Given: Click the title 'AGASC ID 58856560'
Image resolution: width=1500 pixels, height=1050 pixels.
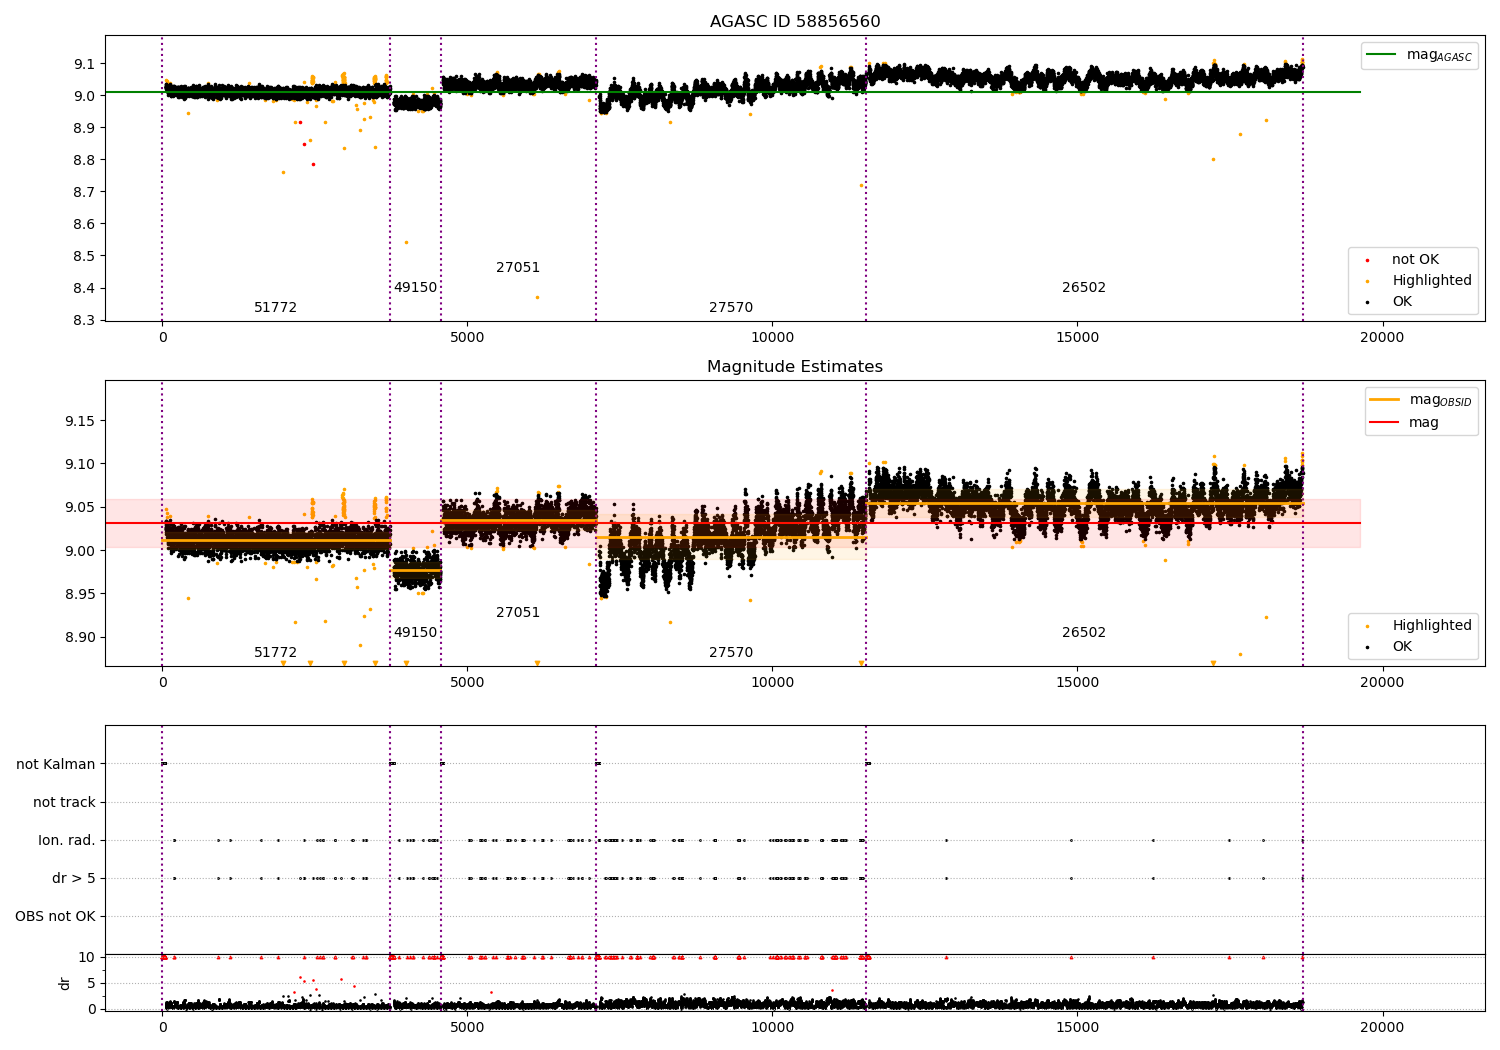Looking at the screenshot, I should 795,22.
